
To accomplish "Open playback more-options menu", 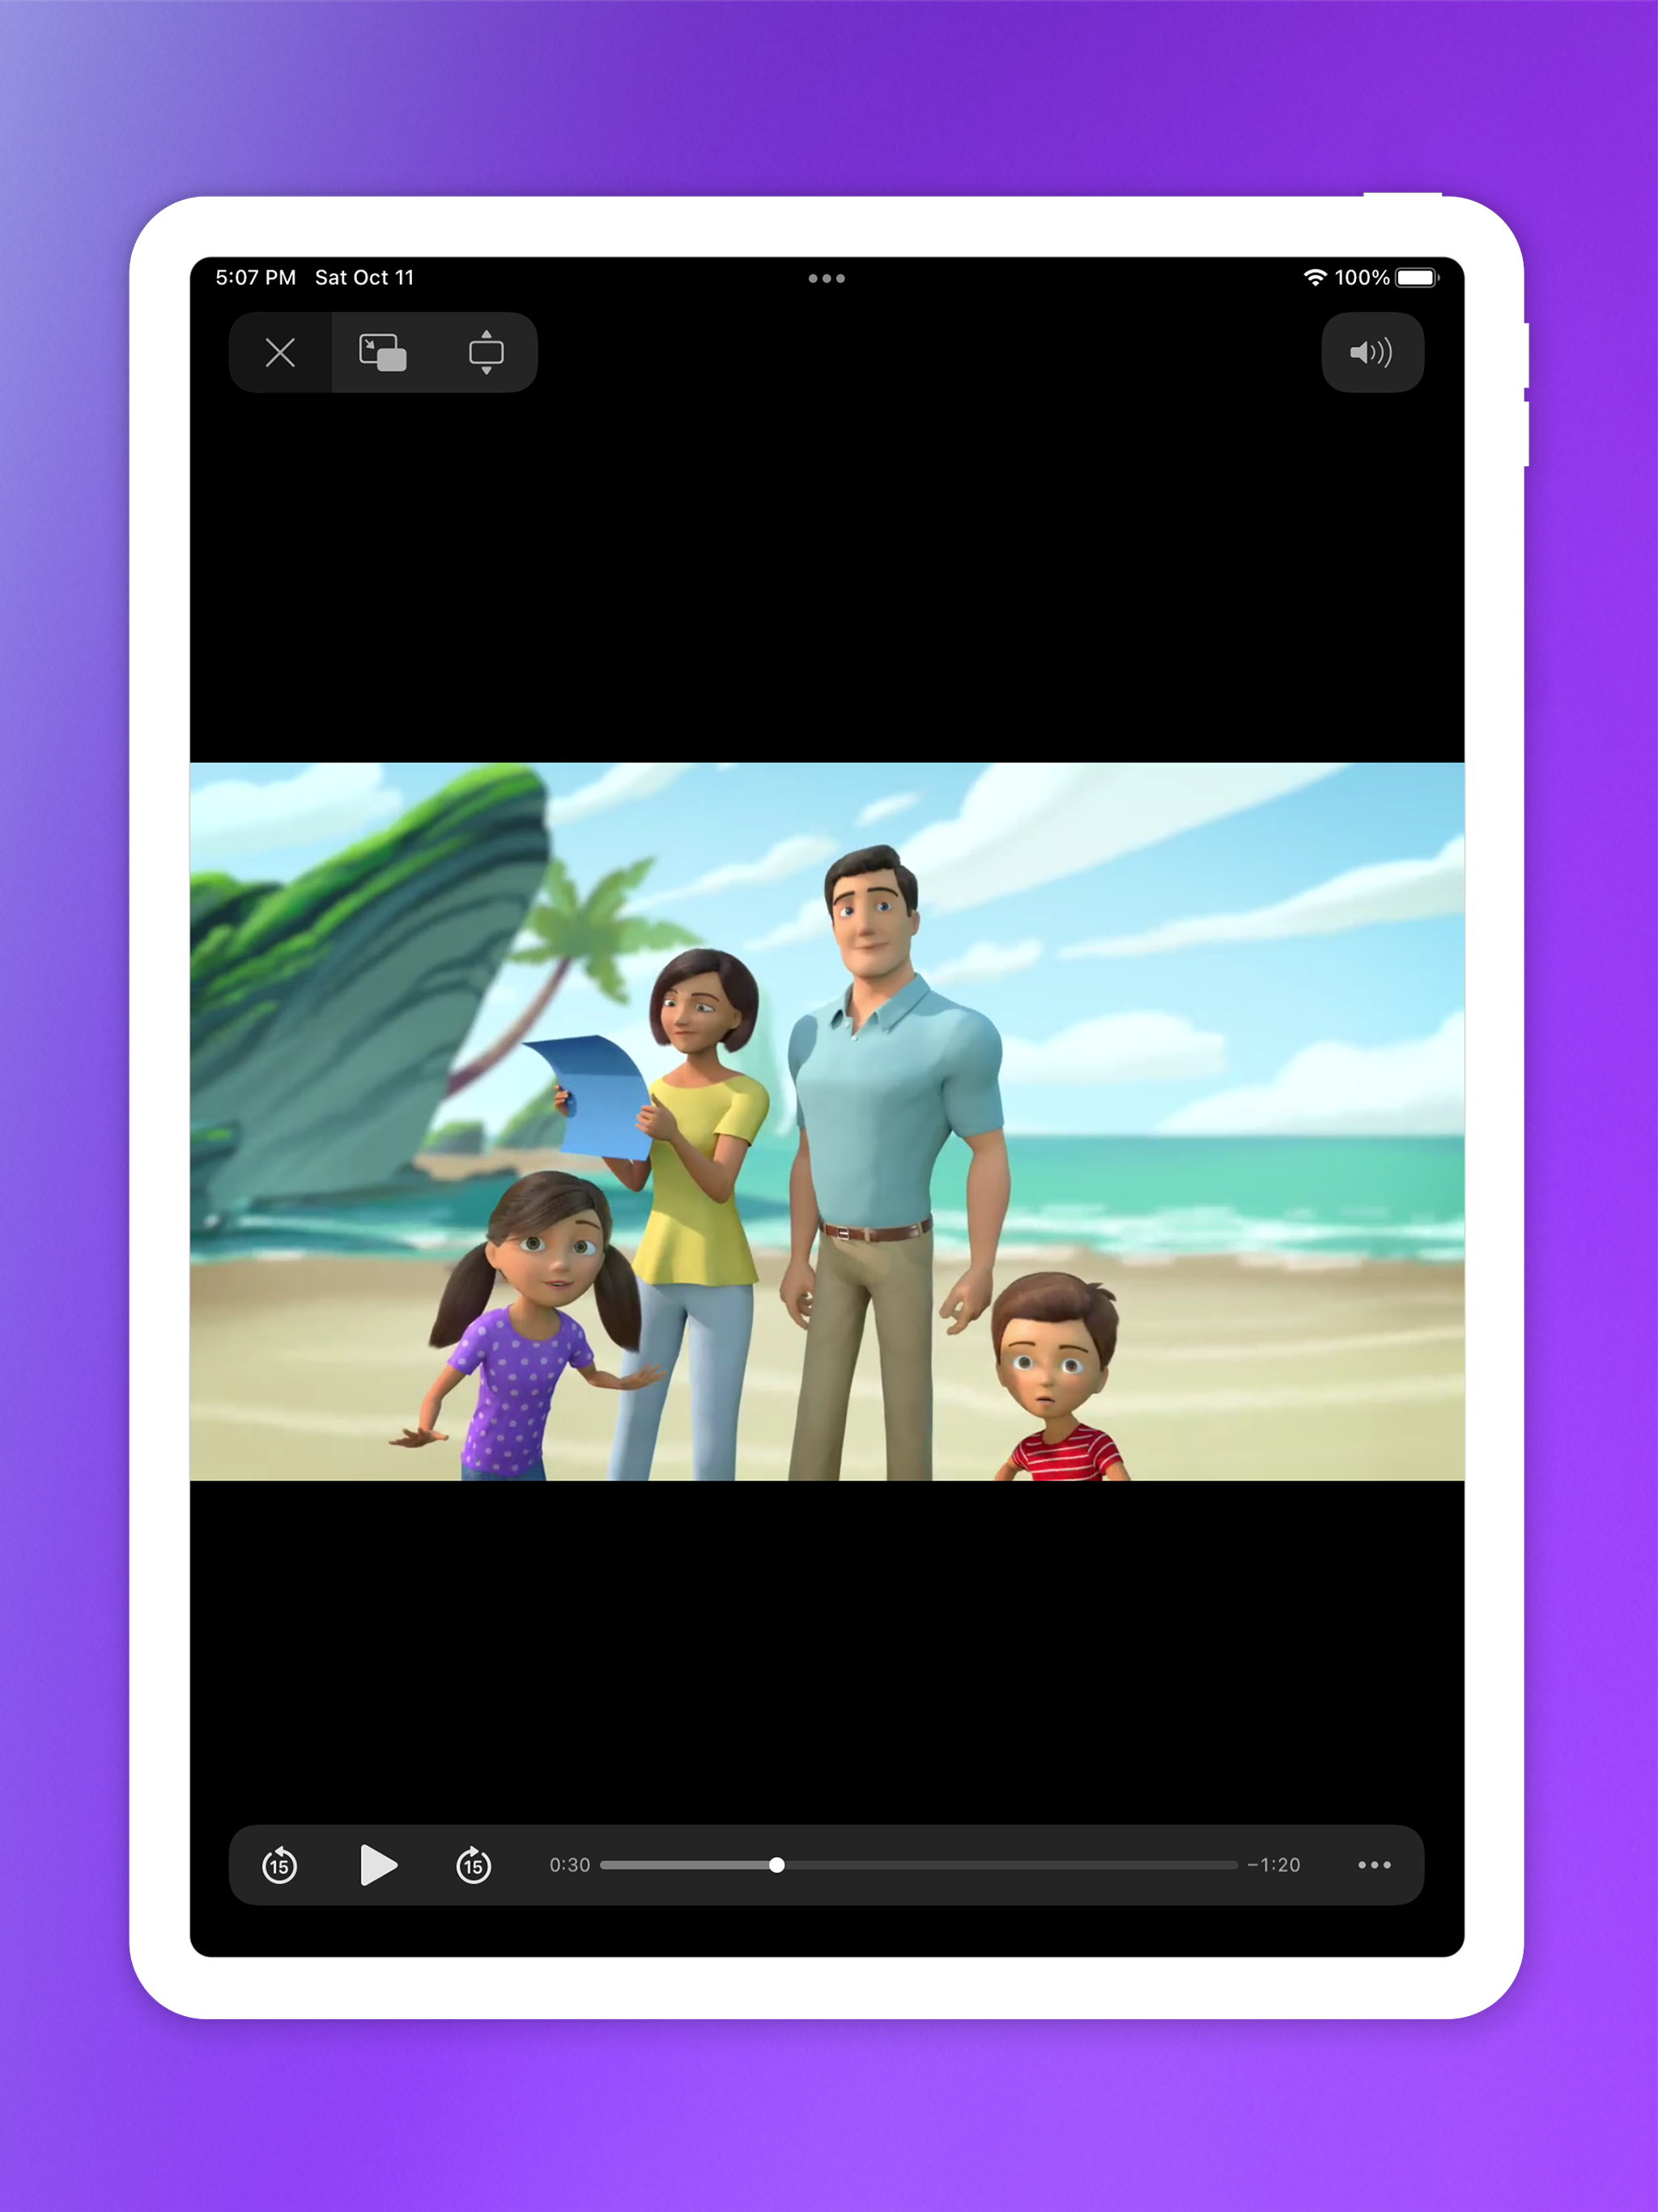I will (1374, 1865).
